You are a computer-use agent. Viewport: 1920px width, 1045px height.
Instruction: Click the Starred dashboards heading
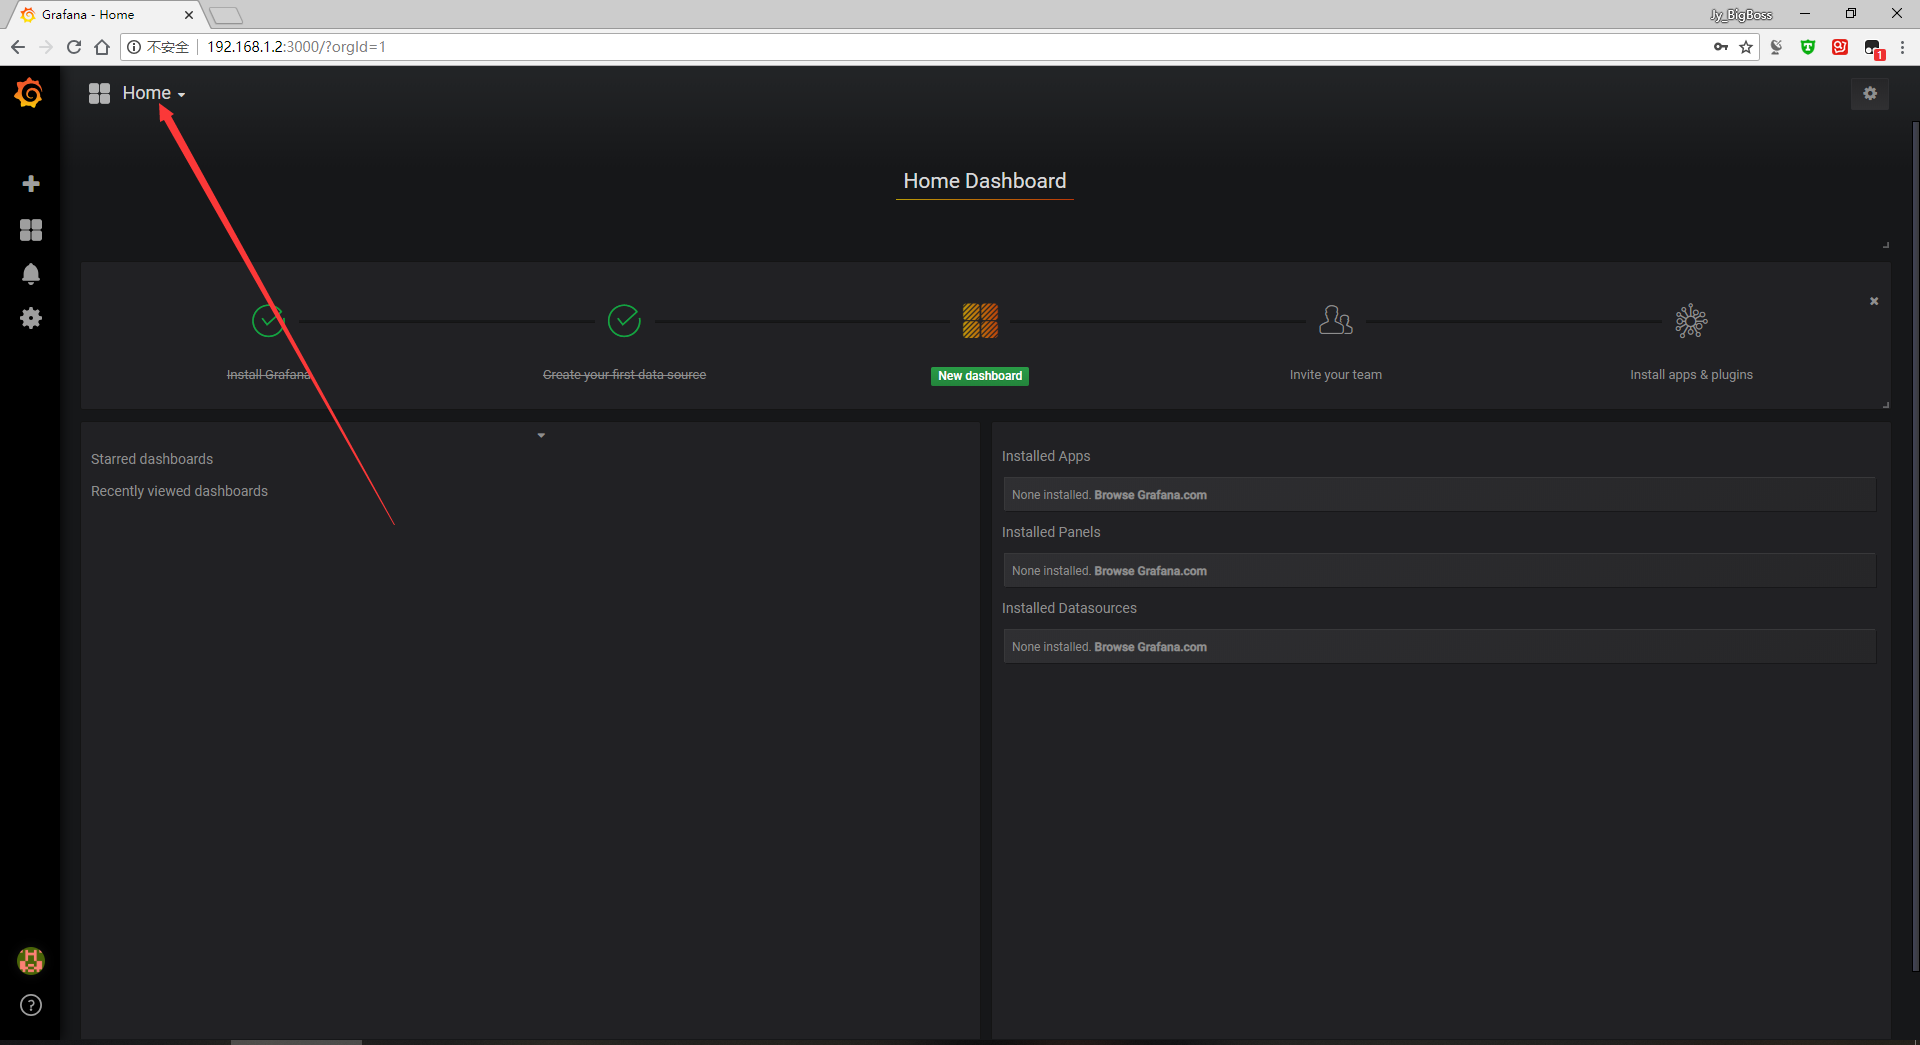pos(152,459)
